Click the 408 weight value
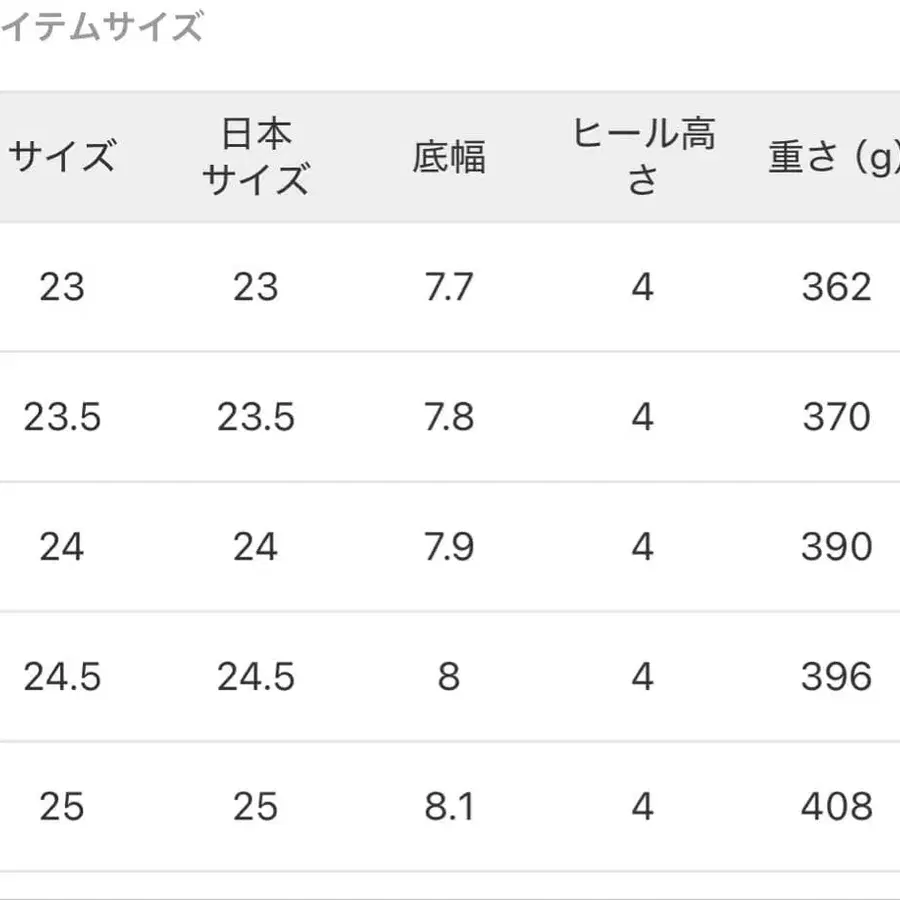The width and height of the screenshot is (900, 900). pos(837,807)
